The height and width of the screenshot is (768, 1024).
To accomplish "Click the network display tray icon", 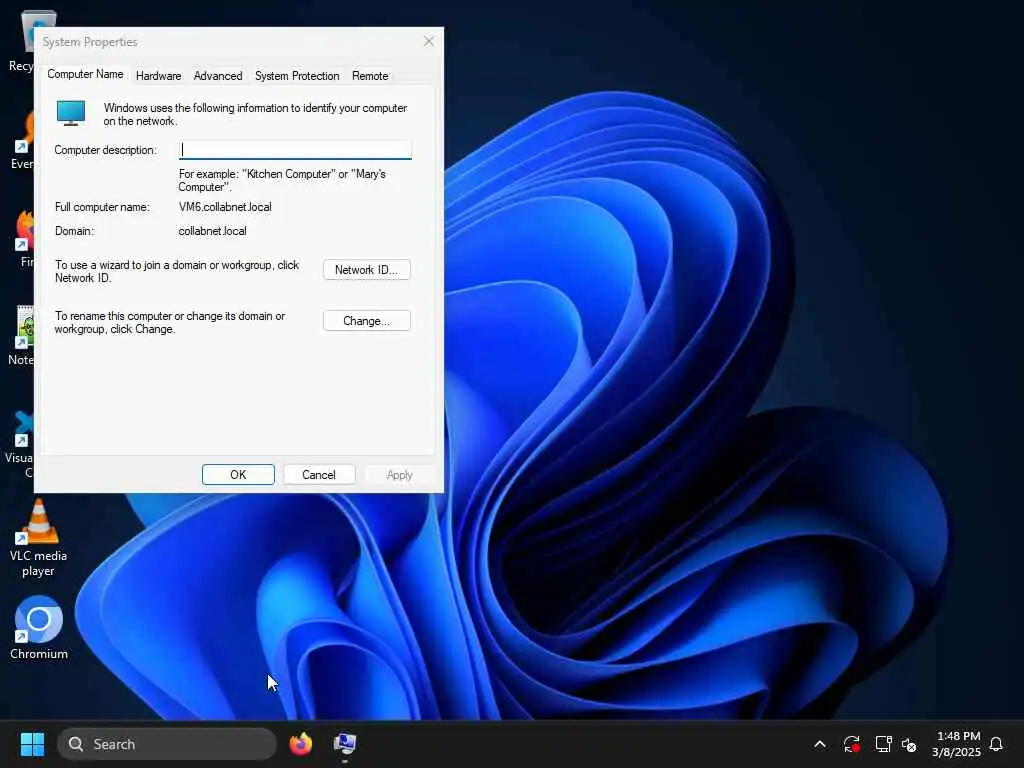I will coord(883,744).
